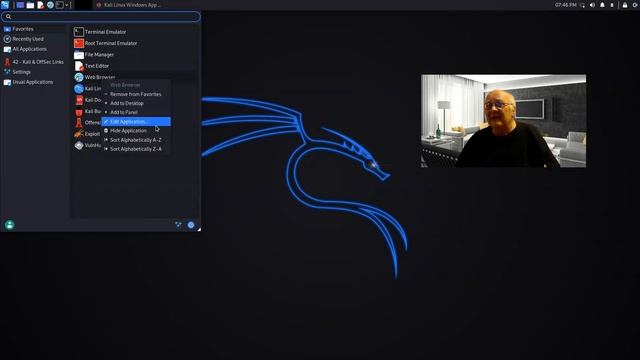640x360 pixels.
Task: Choose Add to Desktop in context menu
Action: click(136, 103)
